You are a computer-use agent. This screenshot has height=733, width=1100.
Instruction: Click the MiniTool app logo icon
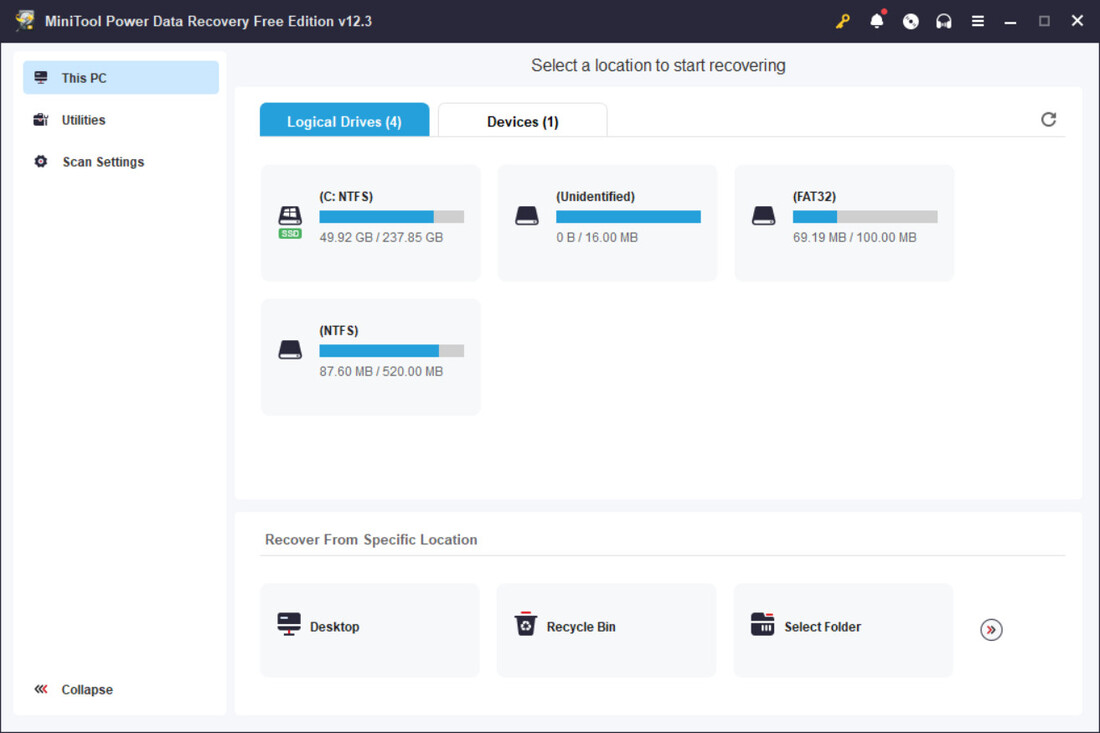[x=25, y=20]
